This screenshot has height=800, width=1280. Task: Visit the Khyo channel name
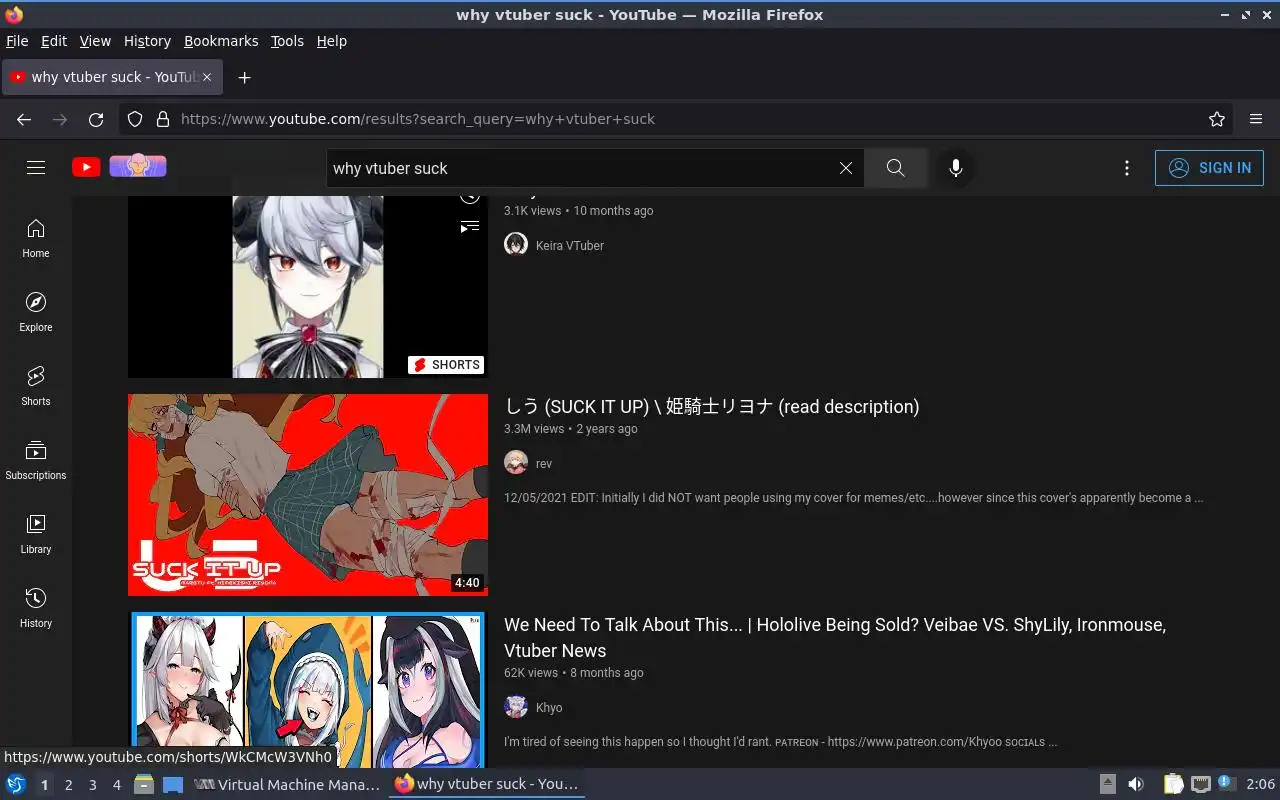549,707
